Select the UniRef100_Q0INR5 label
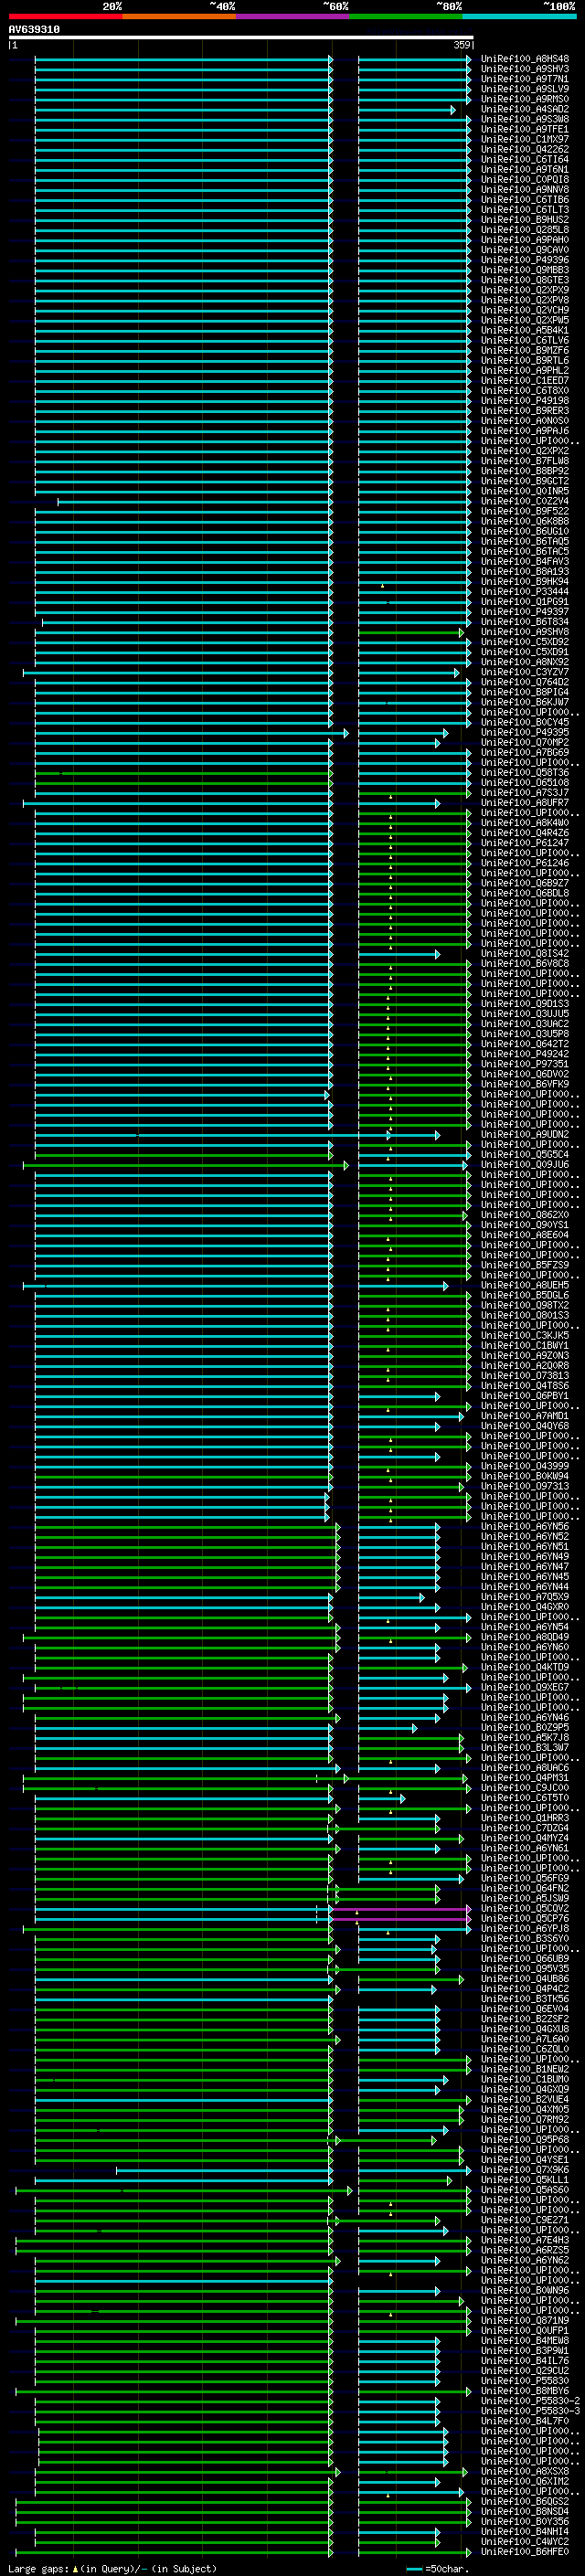The height and width of the screenshot is (2576, 585). coord(525,491)
